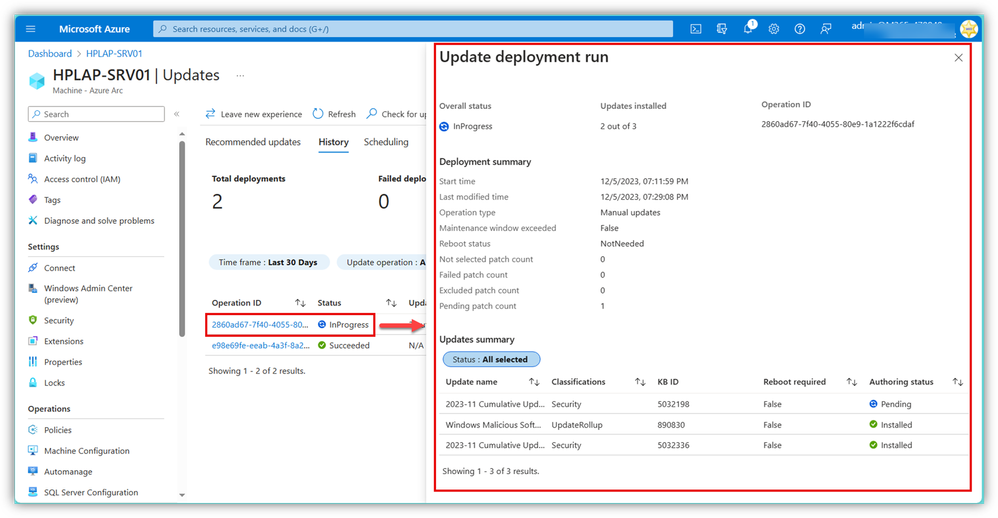Open Directories and subscriptions filter icon
This screenshot has height=518, width=998.
[722, 29]
